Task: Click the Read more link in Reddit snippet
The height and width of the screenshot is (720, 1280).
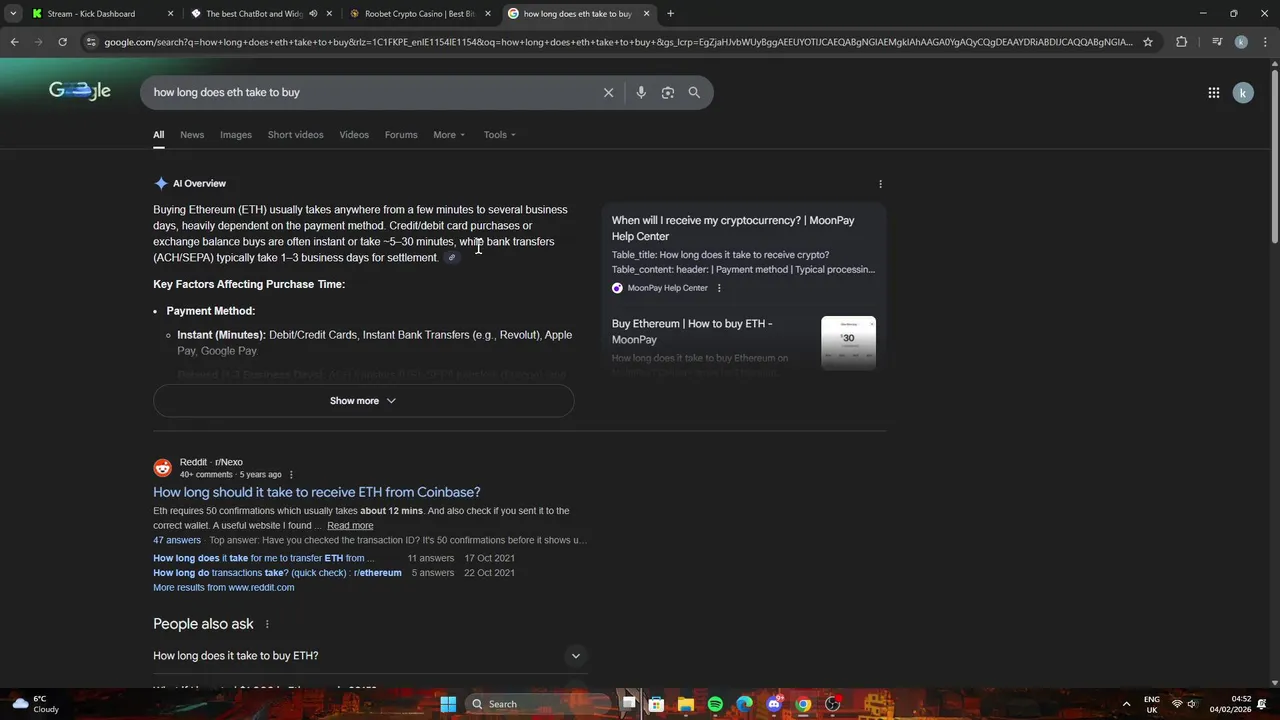Action: pyautogui.click(x=350, y=526)
